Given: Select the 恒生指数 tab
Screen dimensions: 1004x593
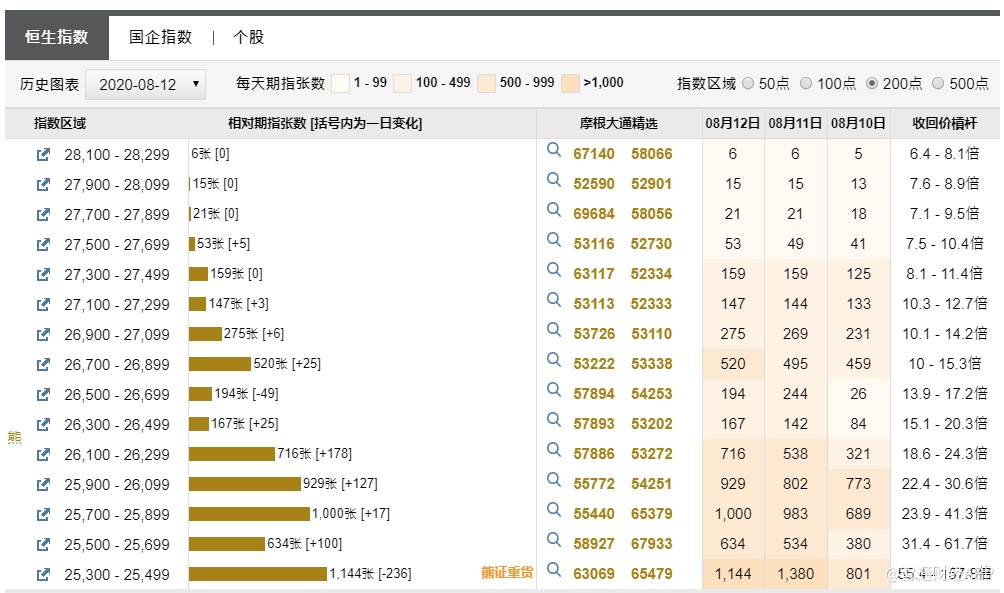Looking at the screenshot, I should [57, 37].
